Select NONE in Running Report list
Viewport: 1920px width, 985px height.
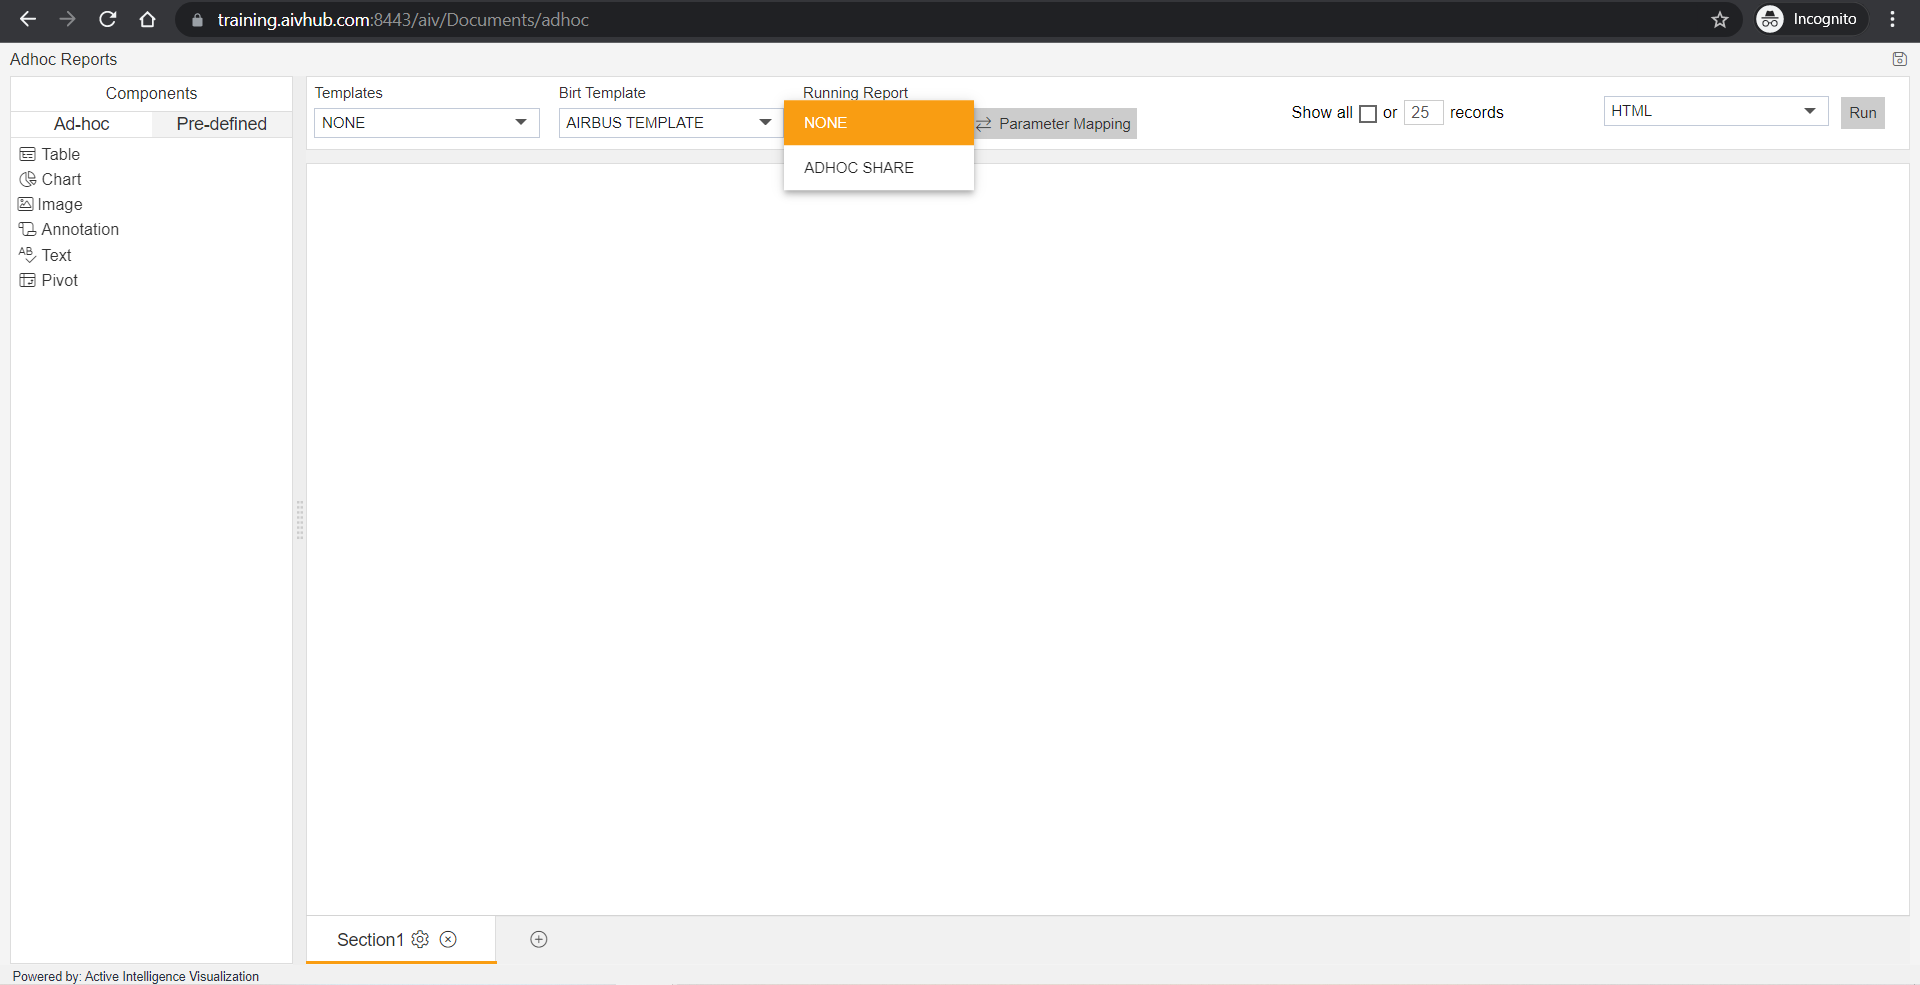pos(879,123)
